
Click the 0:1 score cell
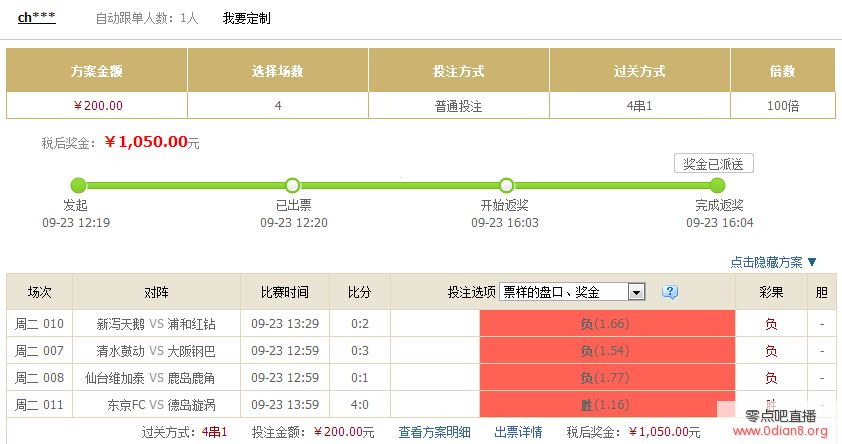(x=360, y=377)
